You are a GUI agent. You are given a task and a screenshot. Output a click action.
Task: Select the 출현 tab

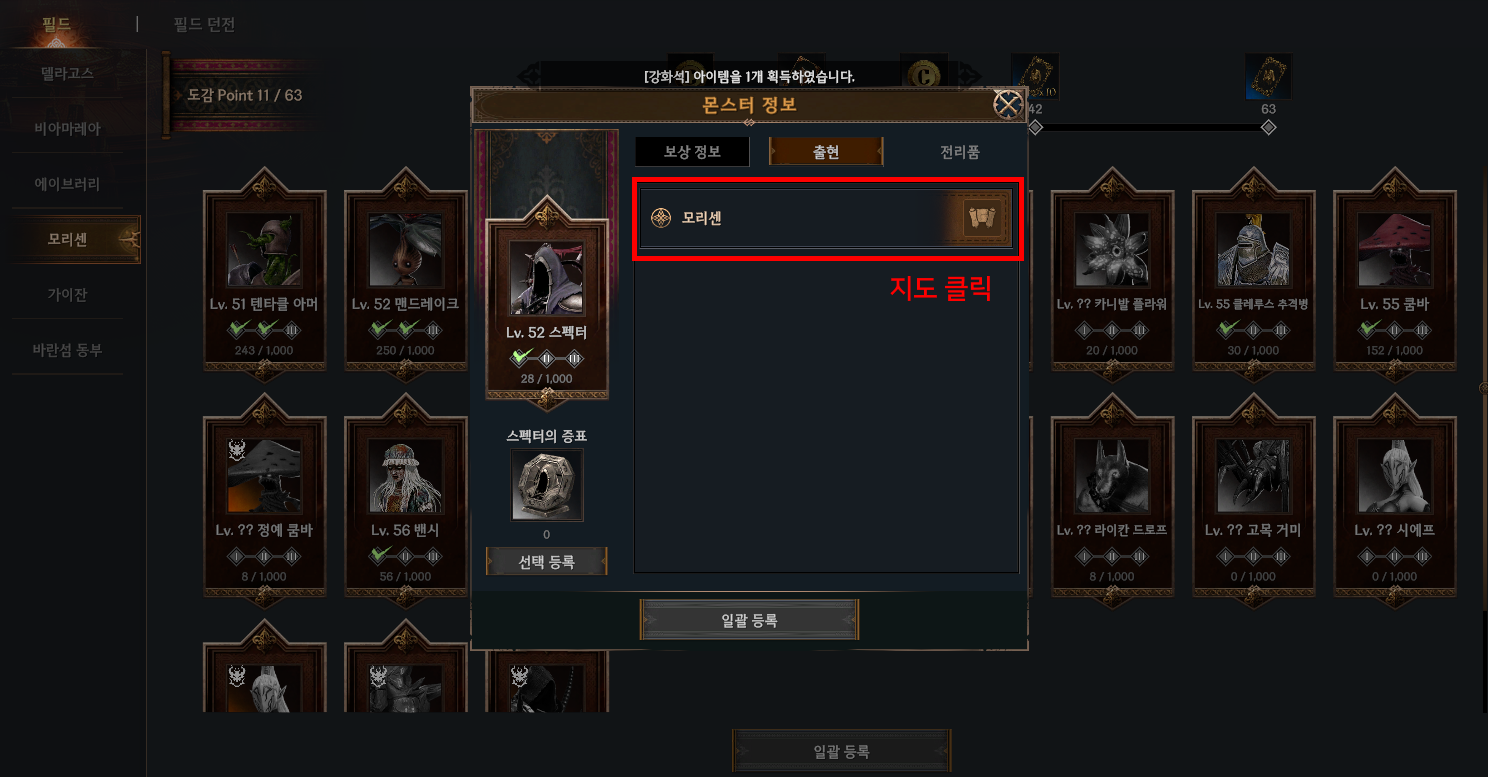(826, 152)
